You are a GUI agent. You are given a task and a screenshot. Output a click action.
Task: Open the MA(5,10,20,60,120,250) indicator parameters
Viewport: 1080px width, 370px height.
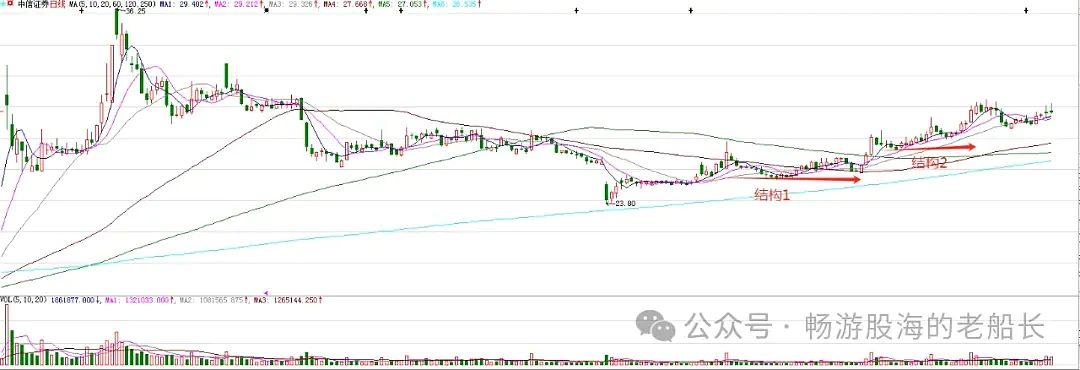[x=113, y=4]
